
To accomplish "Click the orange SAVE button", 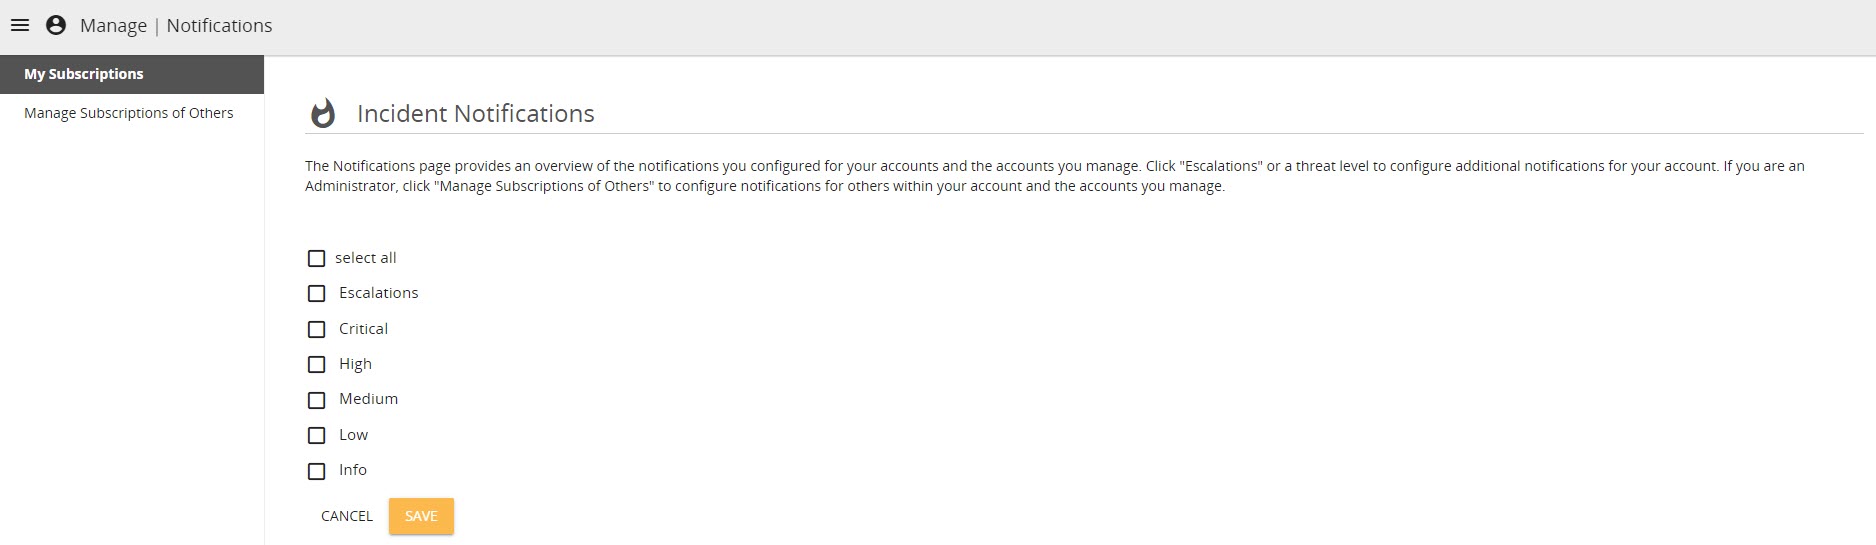I will [x=421, y=516].
